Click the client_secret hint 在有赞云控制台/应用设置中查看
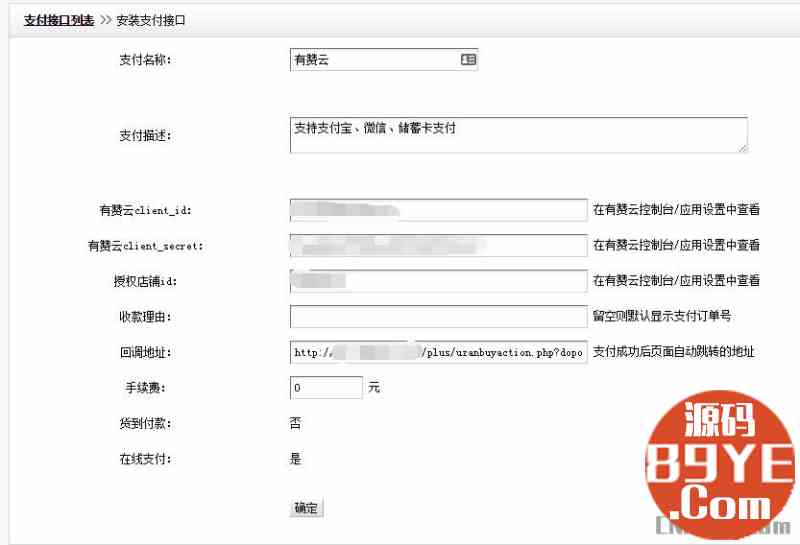800x545 pixels. pyautogui.click(x=676, y=245)
